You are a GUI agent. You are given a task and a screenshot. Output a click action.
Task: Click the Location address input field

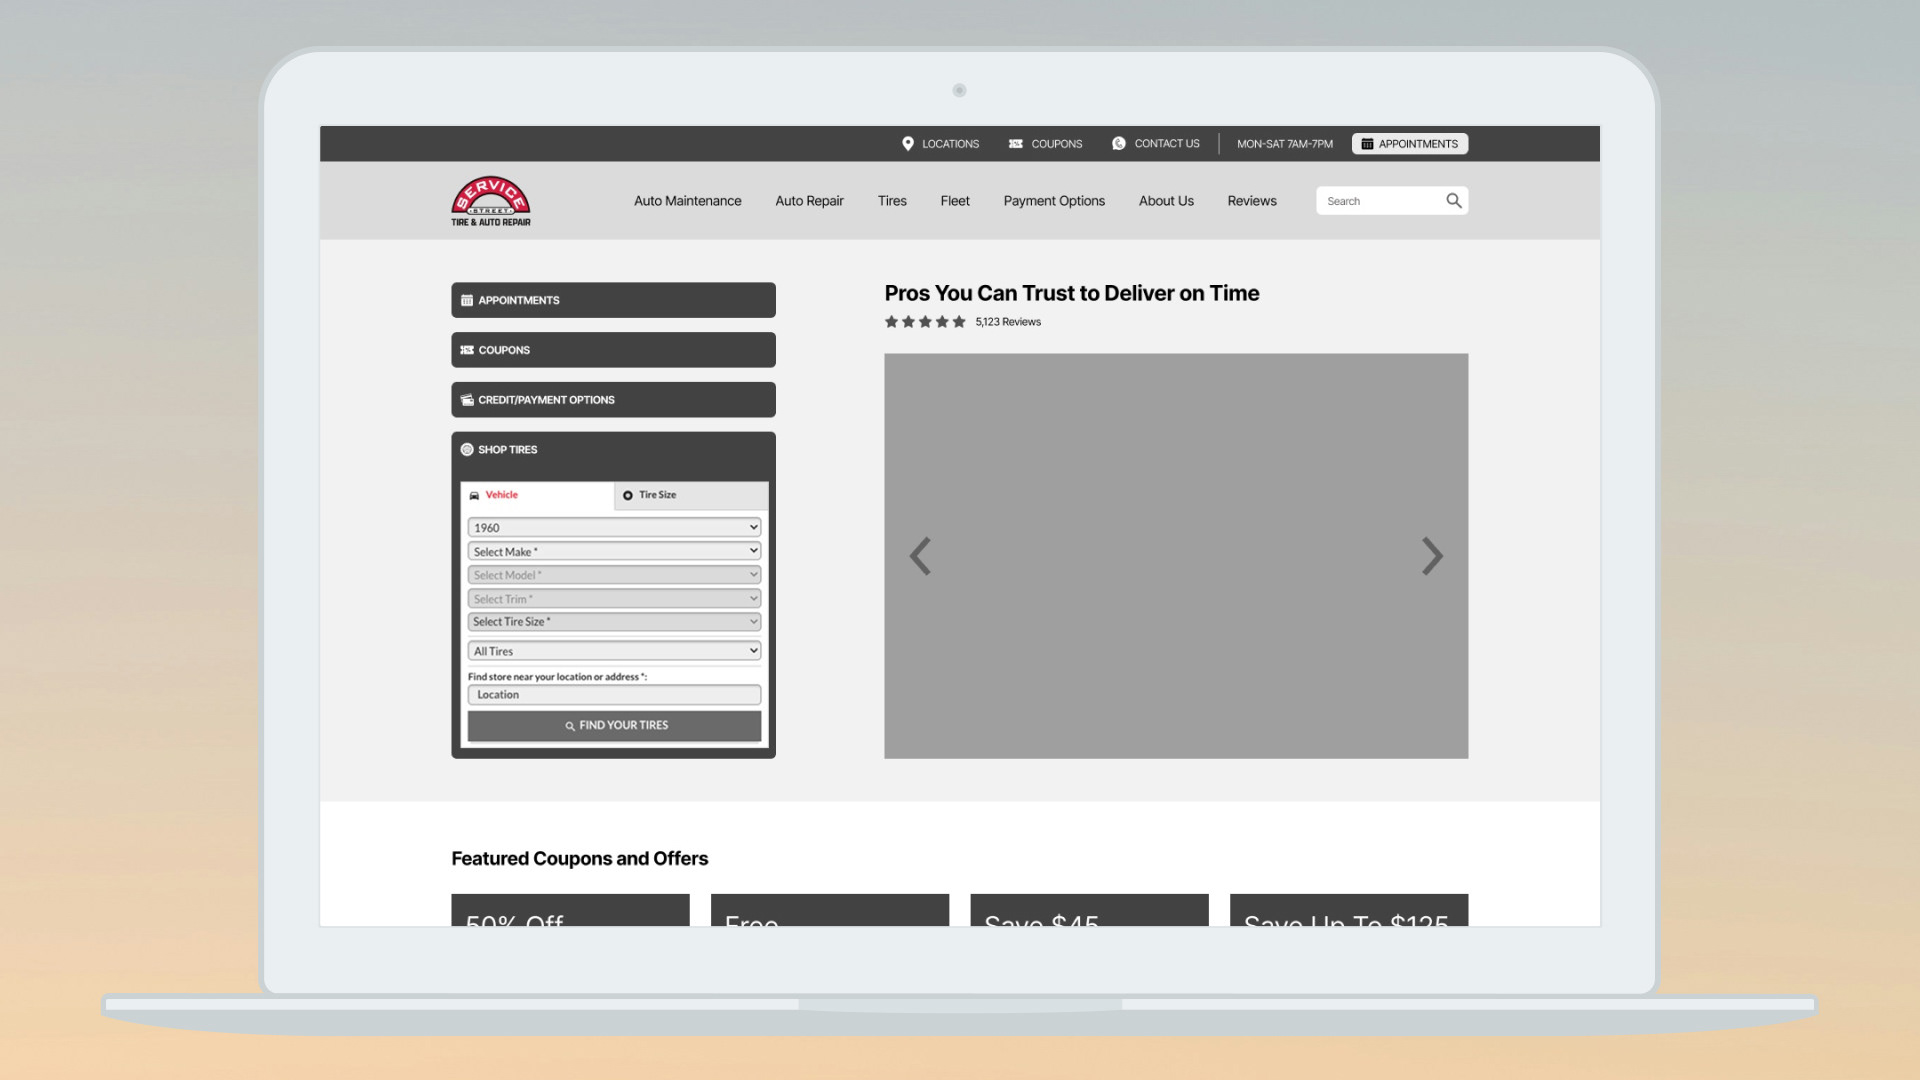click(x=613, y=695)
